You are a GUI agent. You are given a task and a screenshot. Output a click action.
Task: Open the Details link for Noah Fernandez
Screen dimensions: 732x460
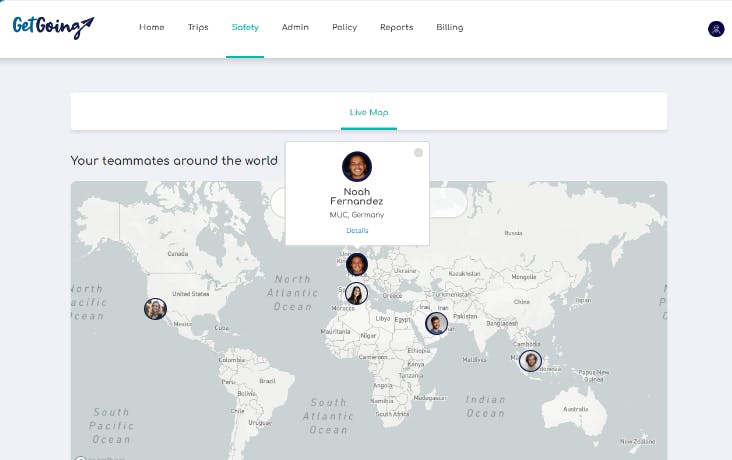click(357, 231)
